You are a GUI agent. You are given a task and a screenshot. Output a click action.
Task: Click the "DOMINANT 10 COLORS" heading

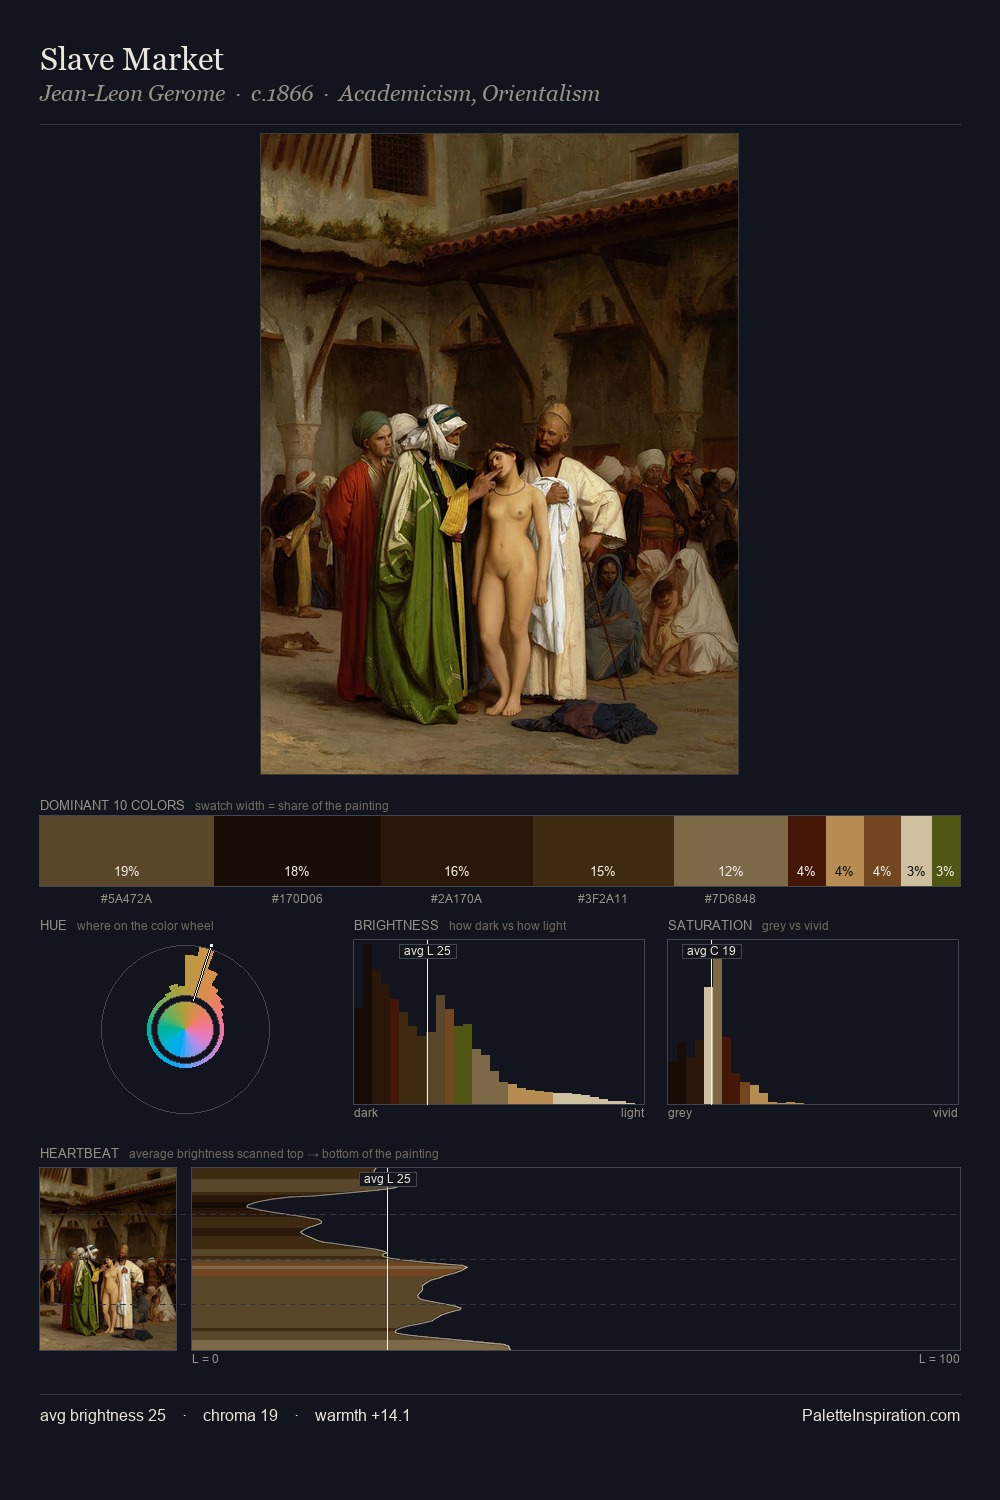[112, 805]
